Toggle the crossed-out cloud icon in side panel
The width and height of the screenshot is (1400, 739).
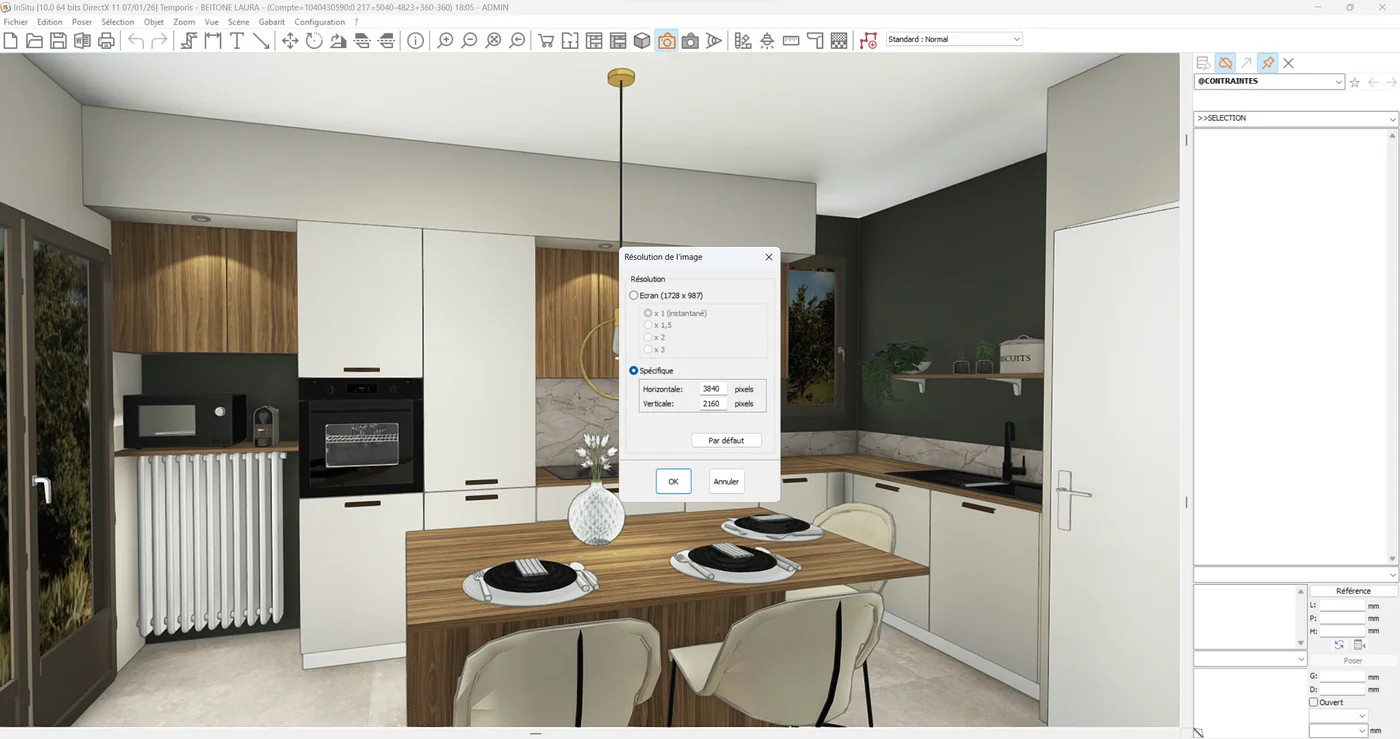[1225, 63]
